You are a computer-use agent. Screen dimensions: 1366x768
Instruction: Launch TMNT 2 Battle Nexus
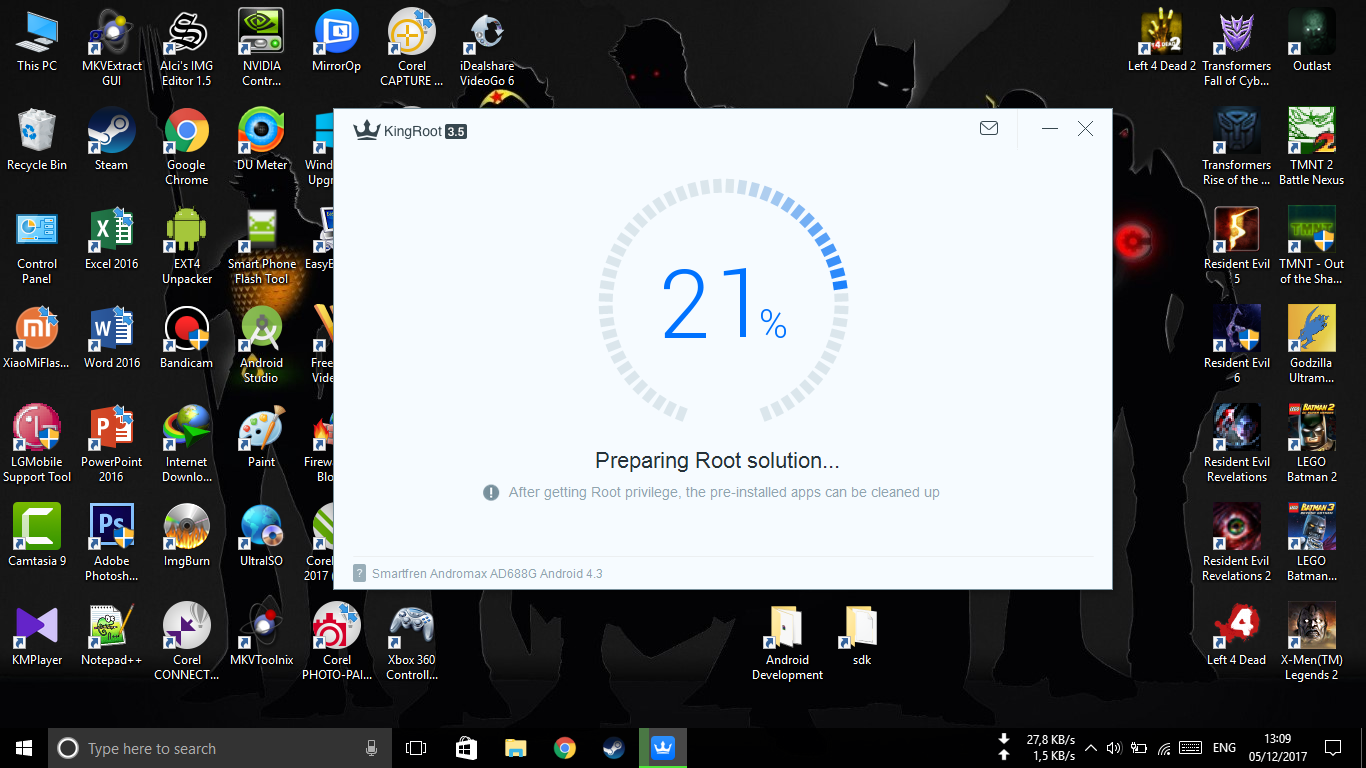pos(1312,147)
